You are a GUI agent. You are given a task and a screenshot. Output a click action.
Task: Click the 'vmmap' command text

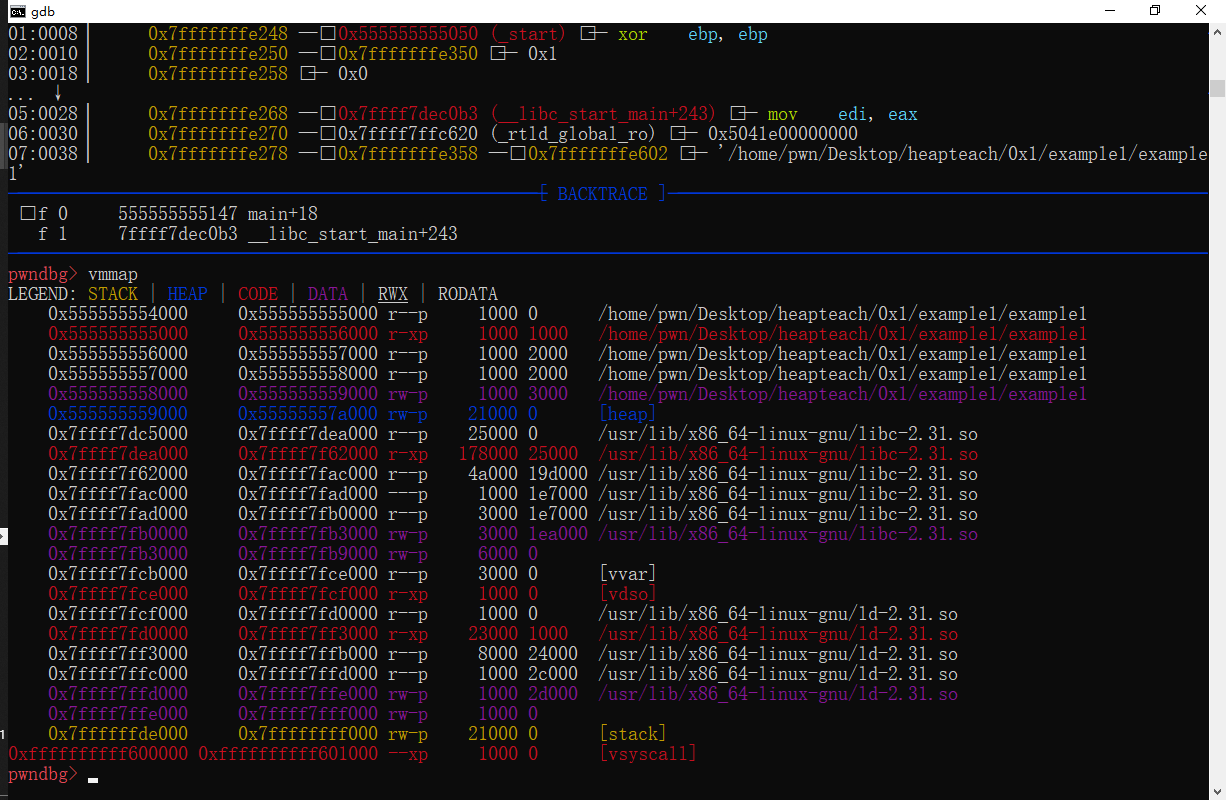pyautogui.click(x=113, y=274)
